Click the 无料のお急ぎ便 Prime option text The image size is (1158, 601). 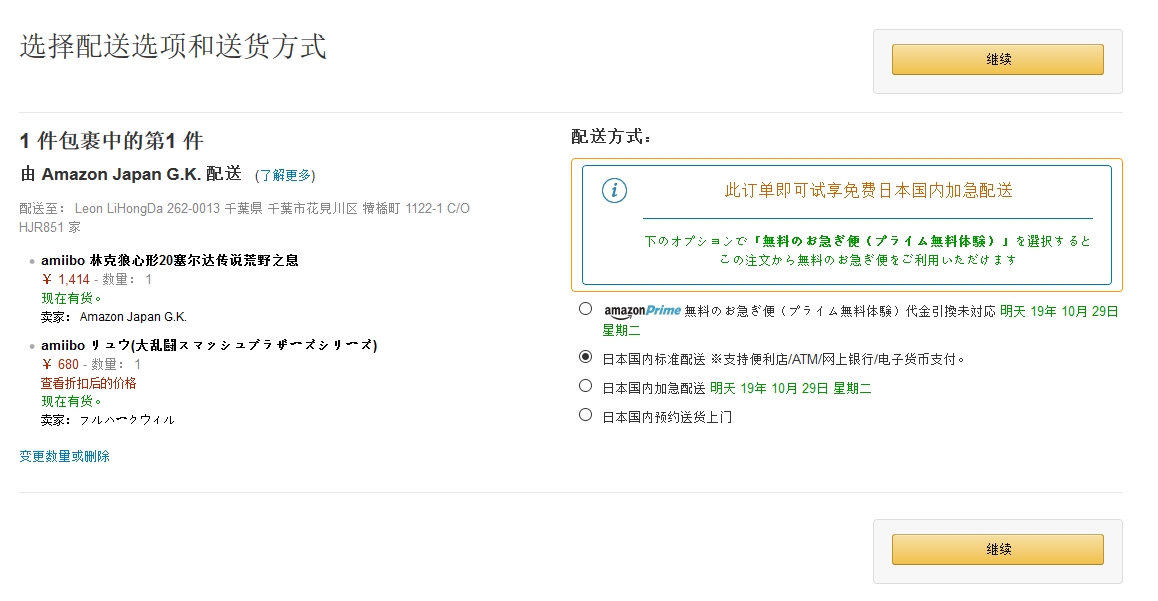click(840, 311)
